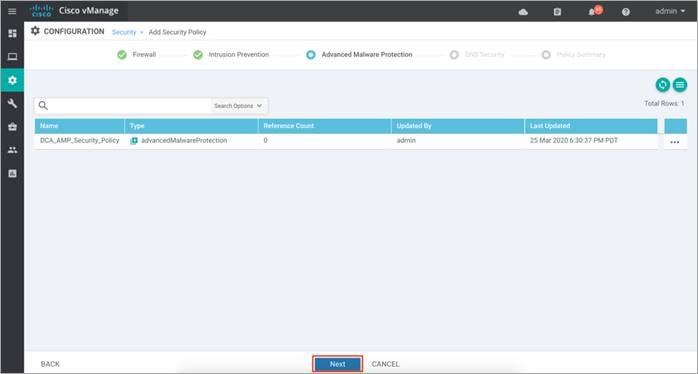Click the Intrusion Prevention step green checkmark
Screen dimensions: 698x374
click(198, 55)
